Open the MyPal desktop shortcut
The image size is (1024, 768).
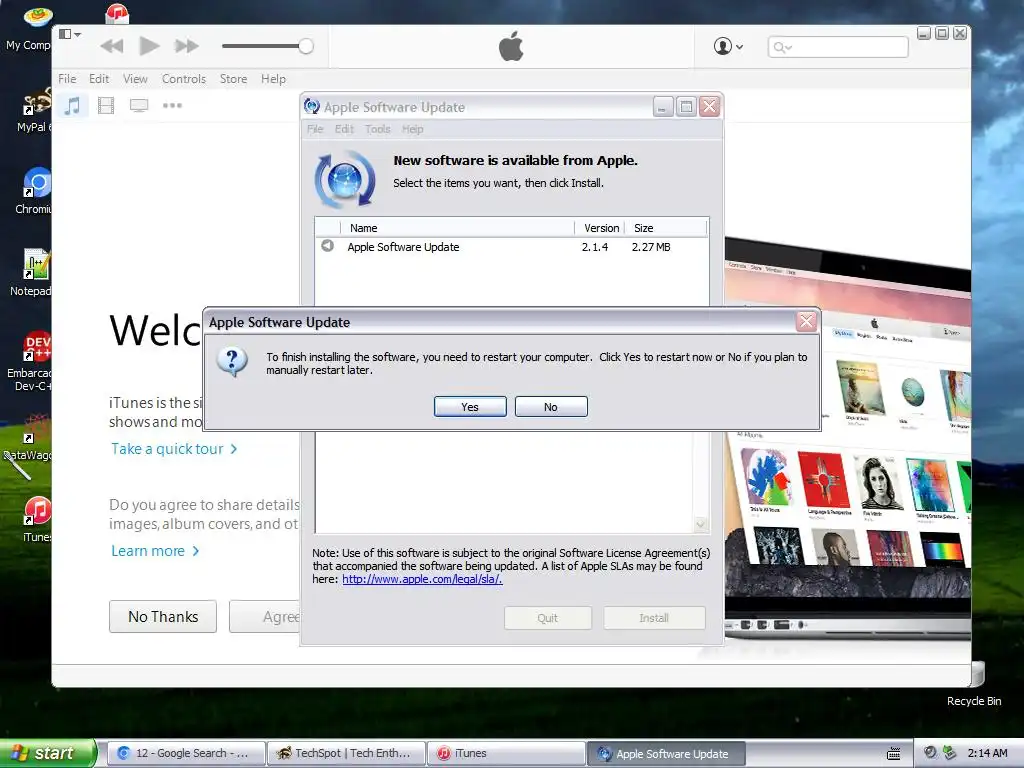(x=33, y=110)
